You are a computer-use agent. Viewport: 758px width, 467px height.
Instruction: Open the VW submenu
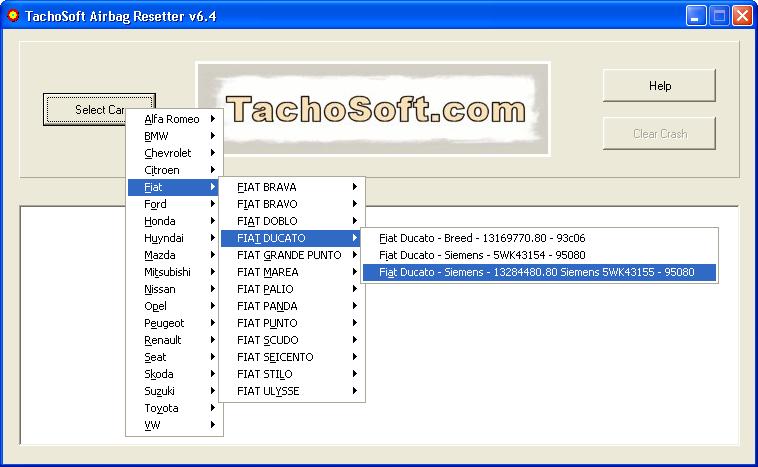173,425
